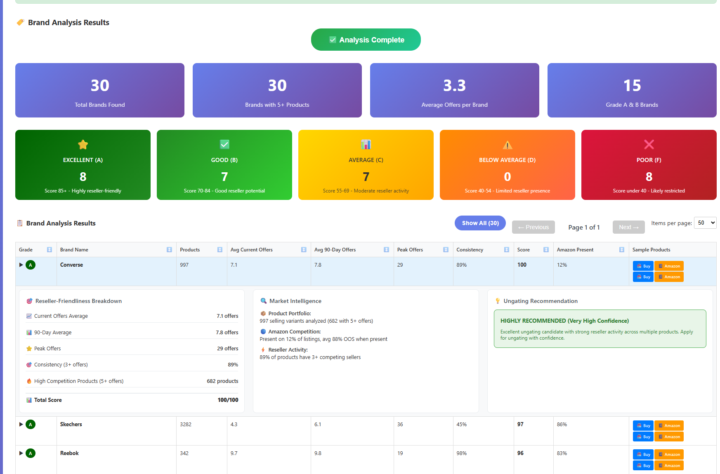The width and height of the screenshot is (720, 474).
Task: Select the Average (C) grade card
Action: click(366, 163)
